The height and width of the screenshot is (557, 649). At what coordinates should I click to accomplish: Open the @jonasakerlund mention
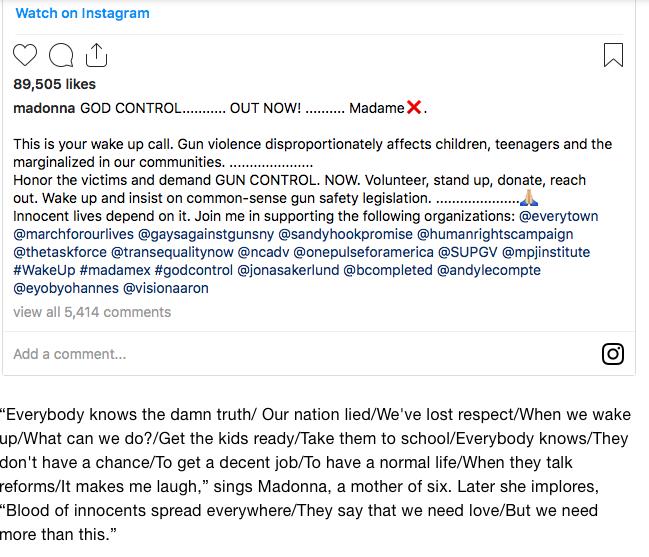(x=288, y=270)
